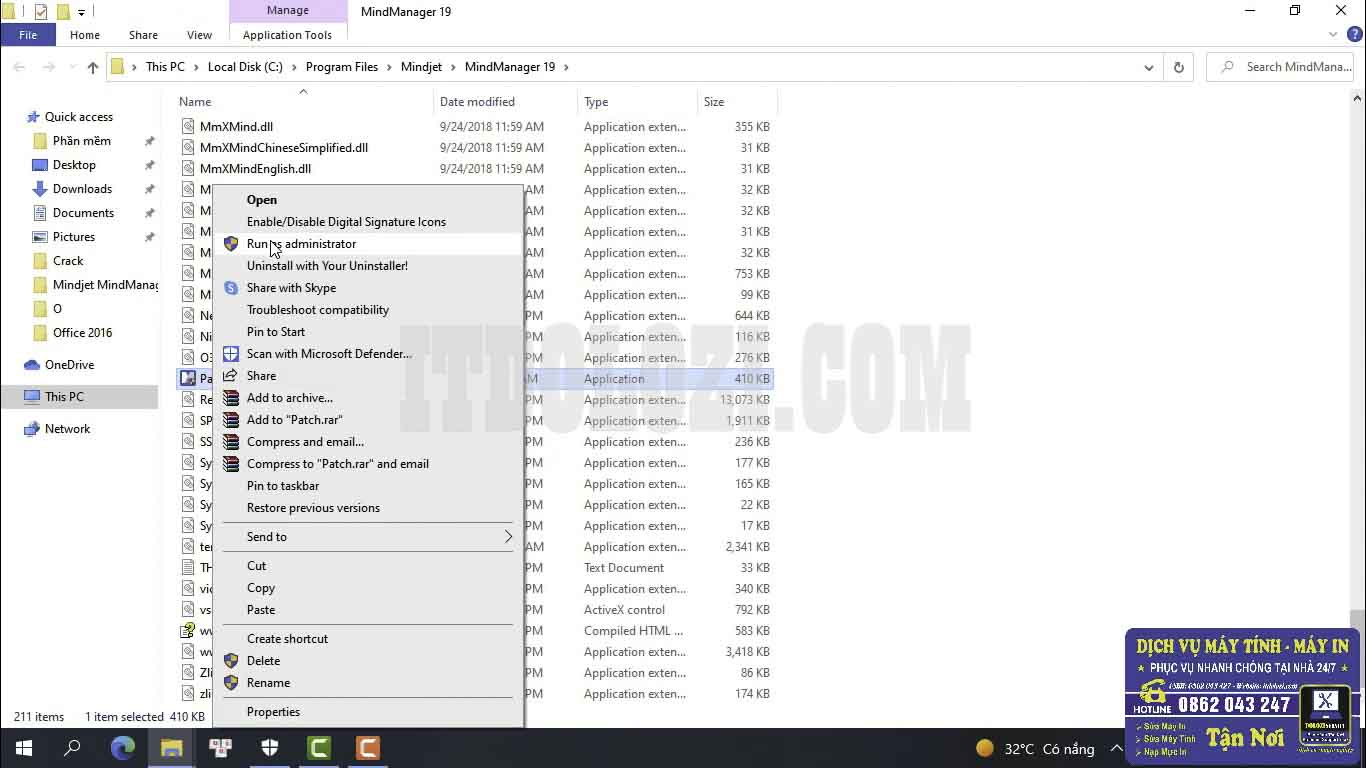Select Run as administrator from the context menu
The image size is (1366, 768).
pyautogui.click(x=302, y=243)
